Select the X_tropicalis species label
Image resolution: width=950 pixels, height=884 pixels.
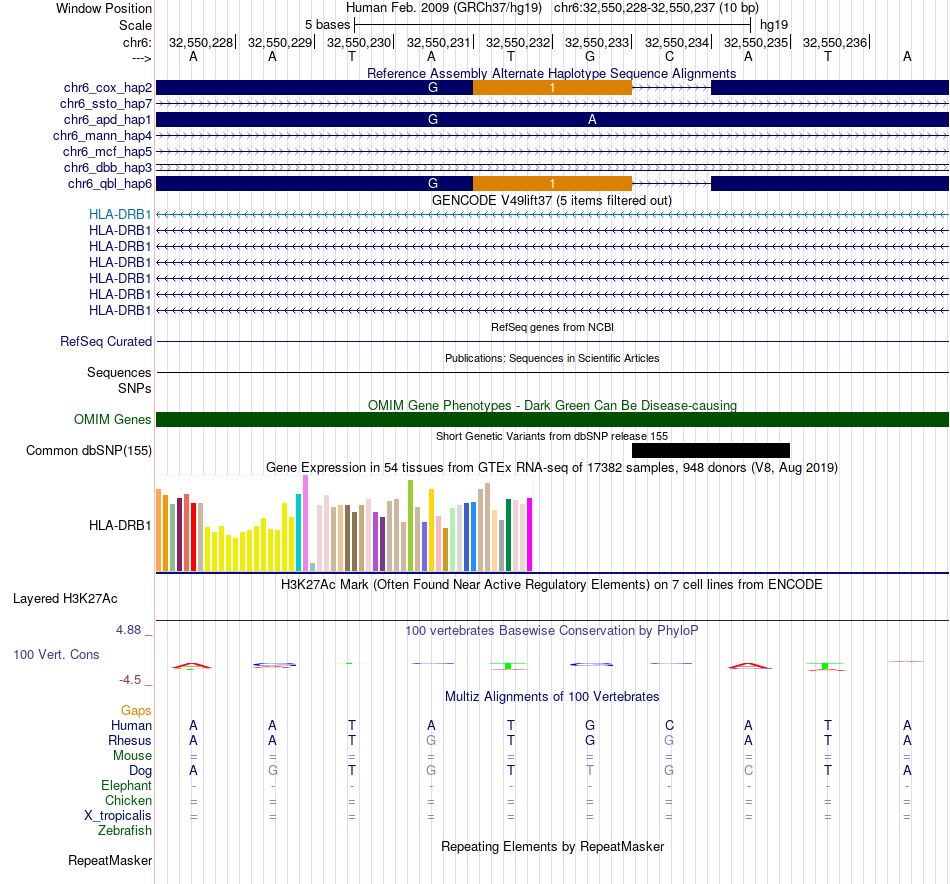click(118, 816)
